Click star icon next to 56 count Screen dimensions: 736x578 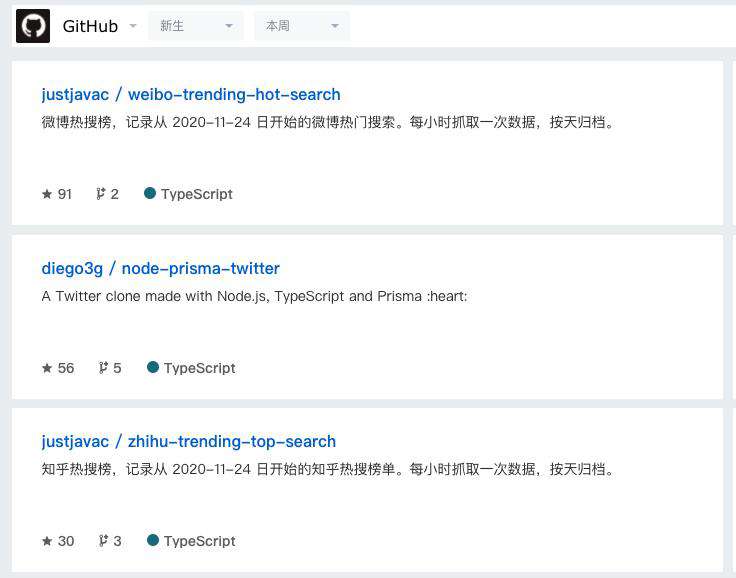(47, 368)
